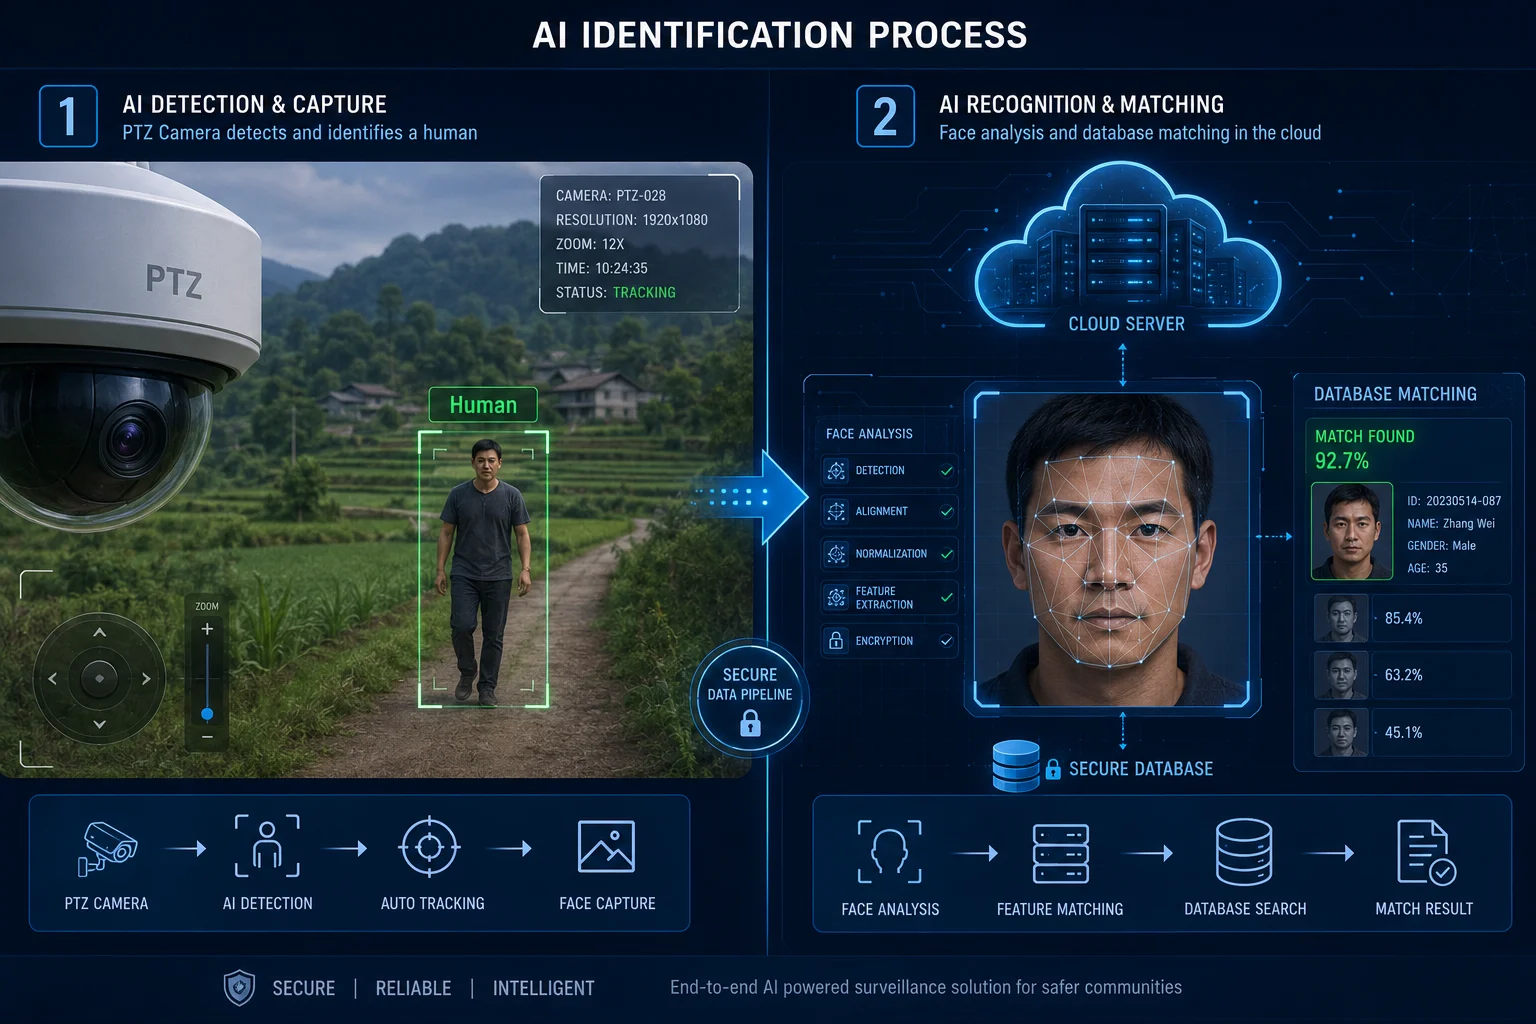Select the Zhang Wei matched face thumbnail
The image size is (1536, 1024).
tap(1352, 531)
